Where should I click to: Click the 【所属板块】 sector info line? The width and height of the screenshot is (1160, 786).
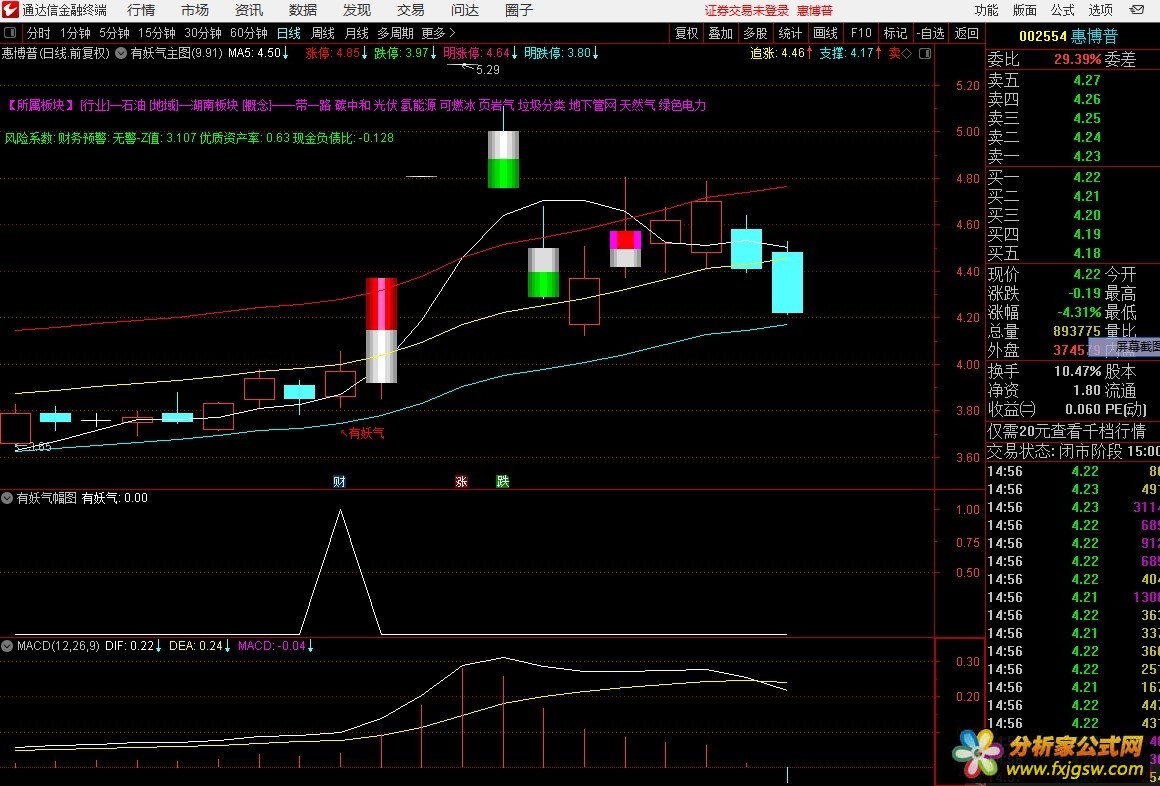pyautogui.click(x=355, y=105)
